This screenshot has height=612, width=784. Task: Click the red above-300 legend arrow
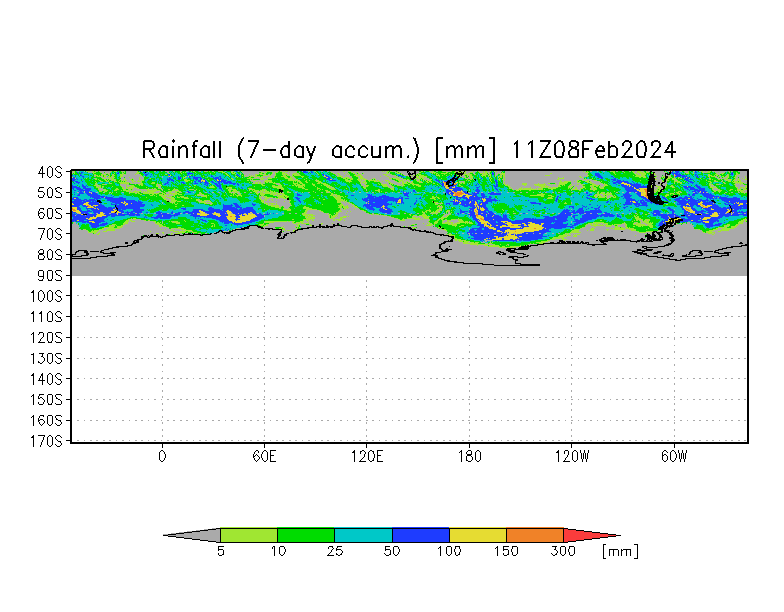click(588, 536)
